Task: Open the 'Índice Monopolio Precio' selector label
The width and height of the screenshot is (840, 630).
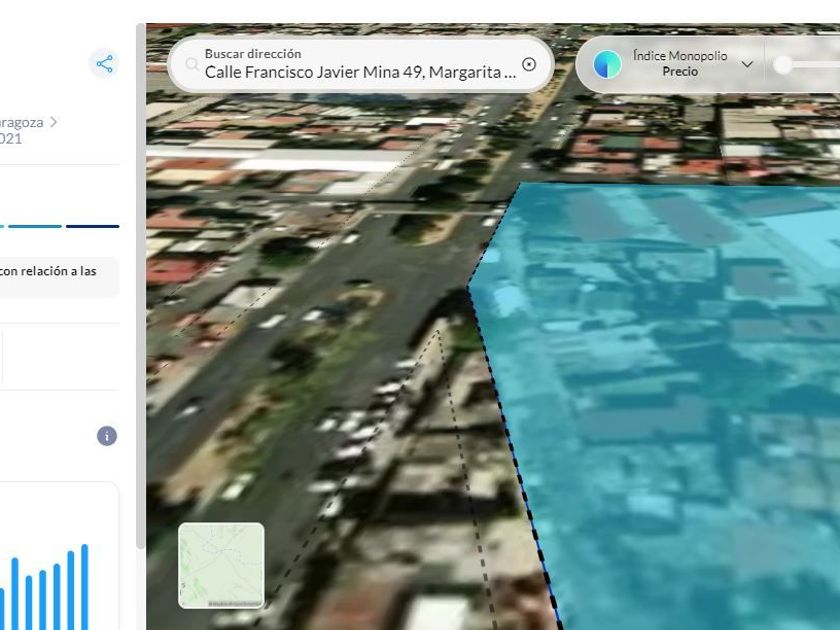Action: [x=680, y=64]
